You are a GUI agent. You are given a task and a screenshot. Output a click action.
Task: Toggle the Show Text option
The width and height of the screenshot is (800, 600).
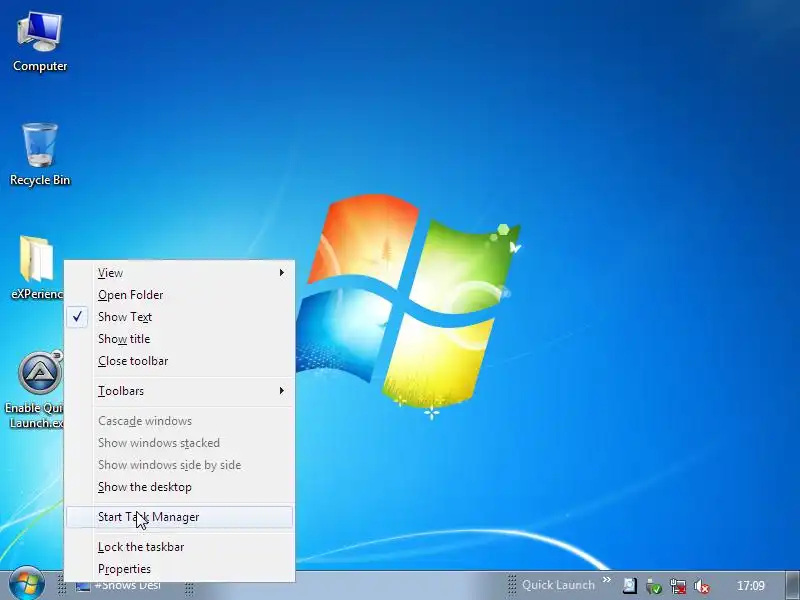[180, 317]
